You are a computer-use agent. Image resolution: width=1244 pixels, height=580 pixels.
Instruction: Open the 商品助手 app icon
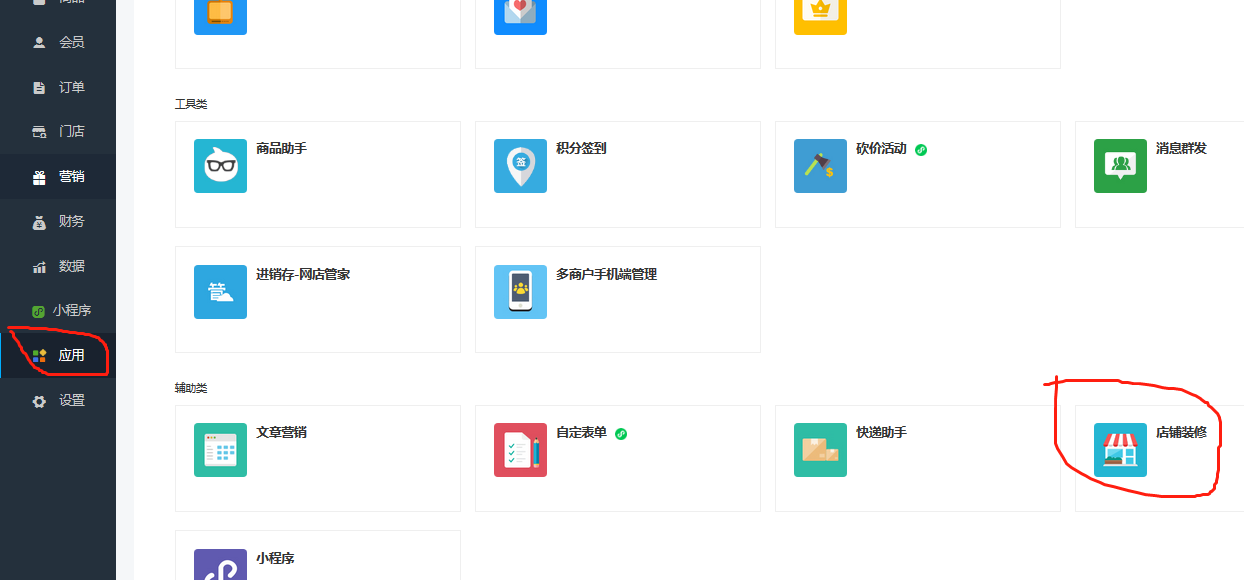(220, 166)
